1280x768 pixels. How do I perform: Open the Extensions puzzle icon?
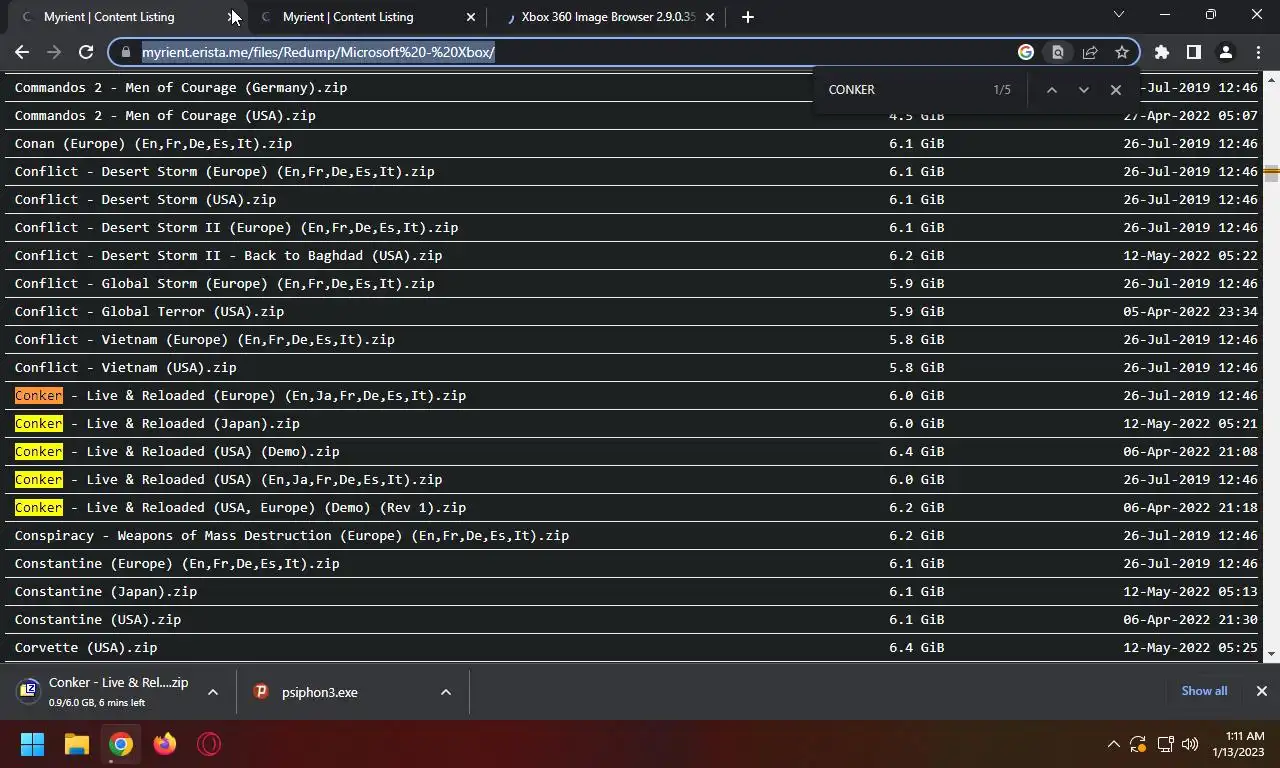point(1161,52)
